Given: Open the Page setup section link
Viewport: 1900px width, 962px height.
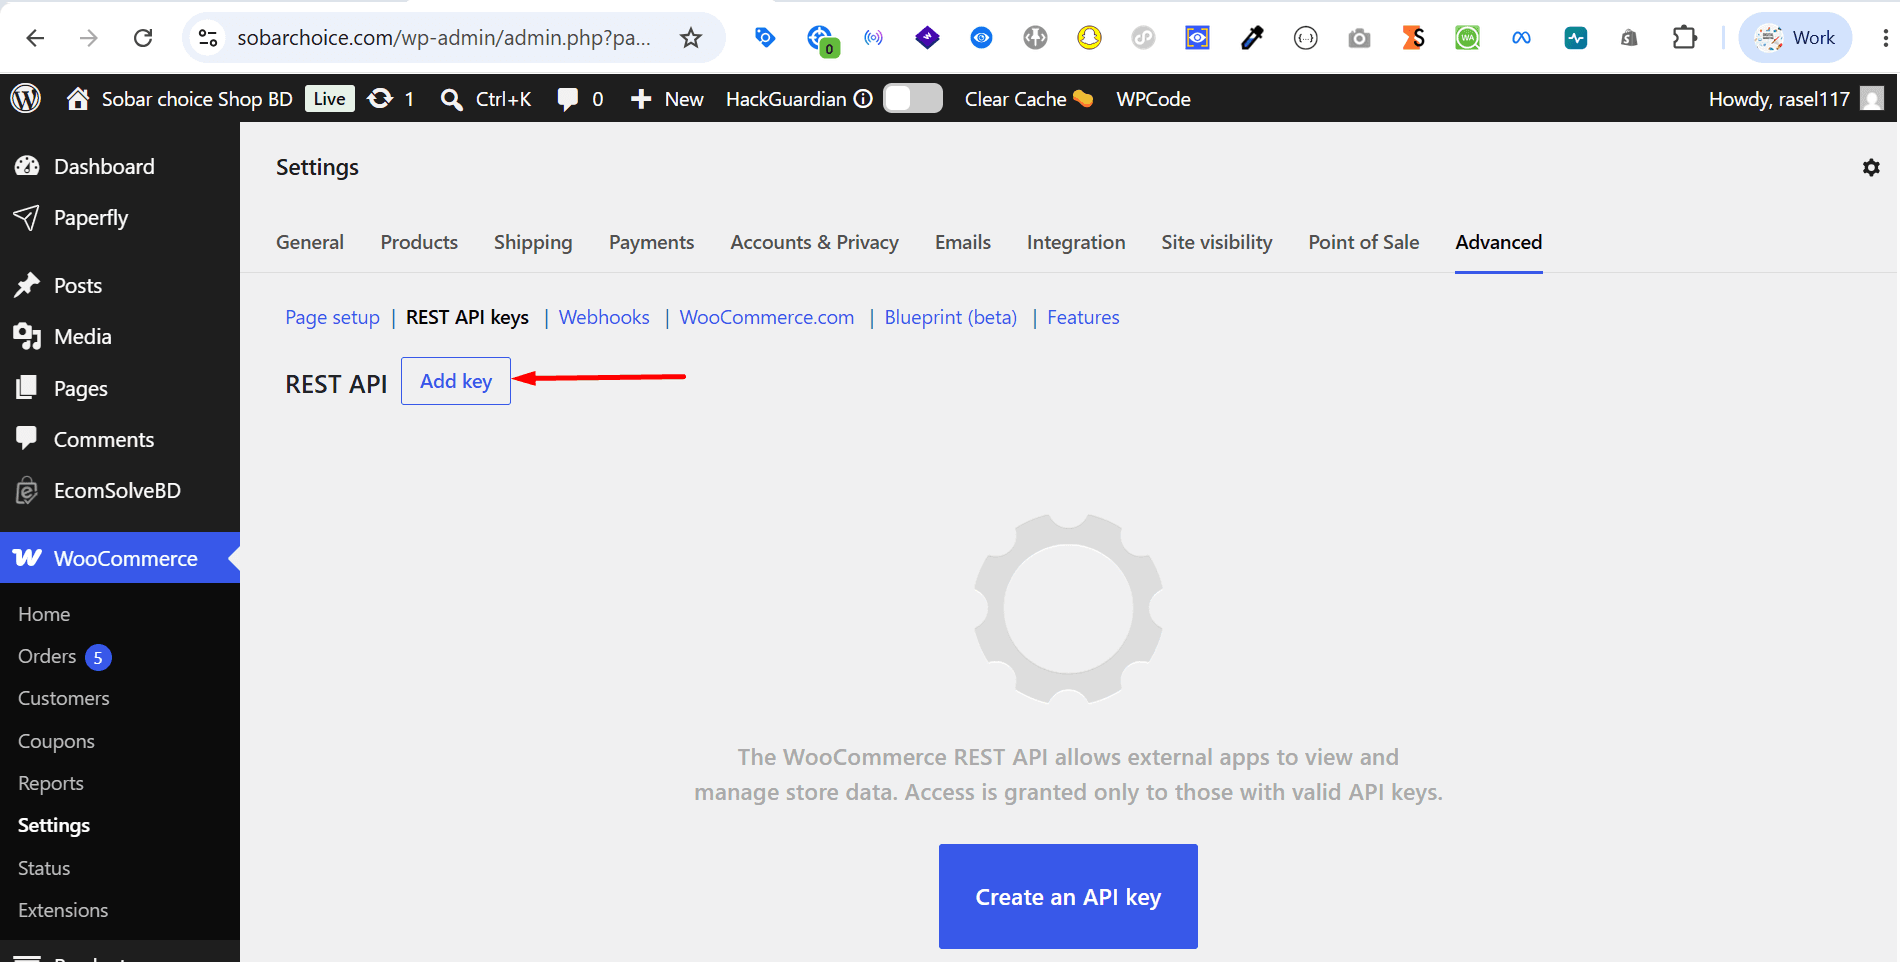Looking at the screenshot, I should pyautogui.click(x=332, y=317).
